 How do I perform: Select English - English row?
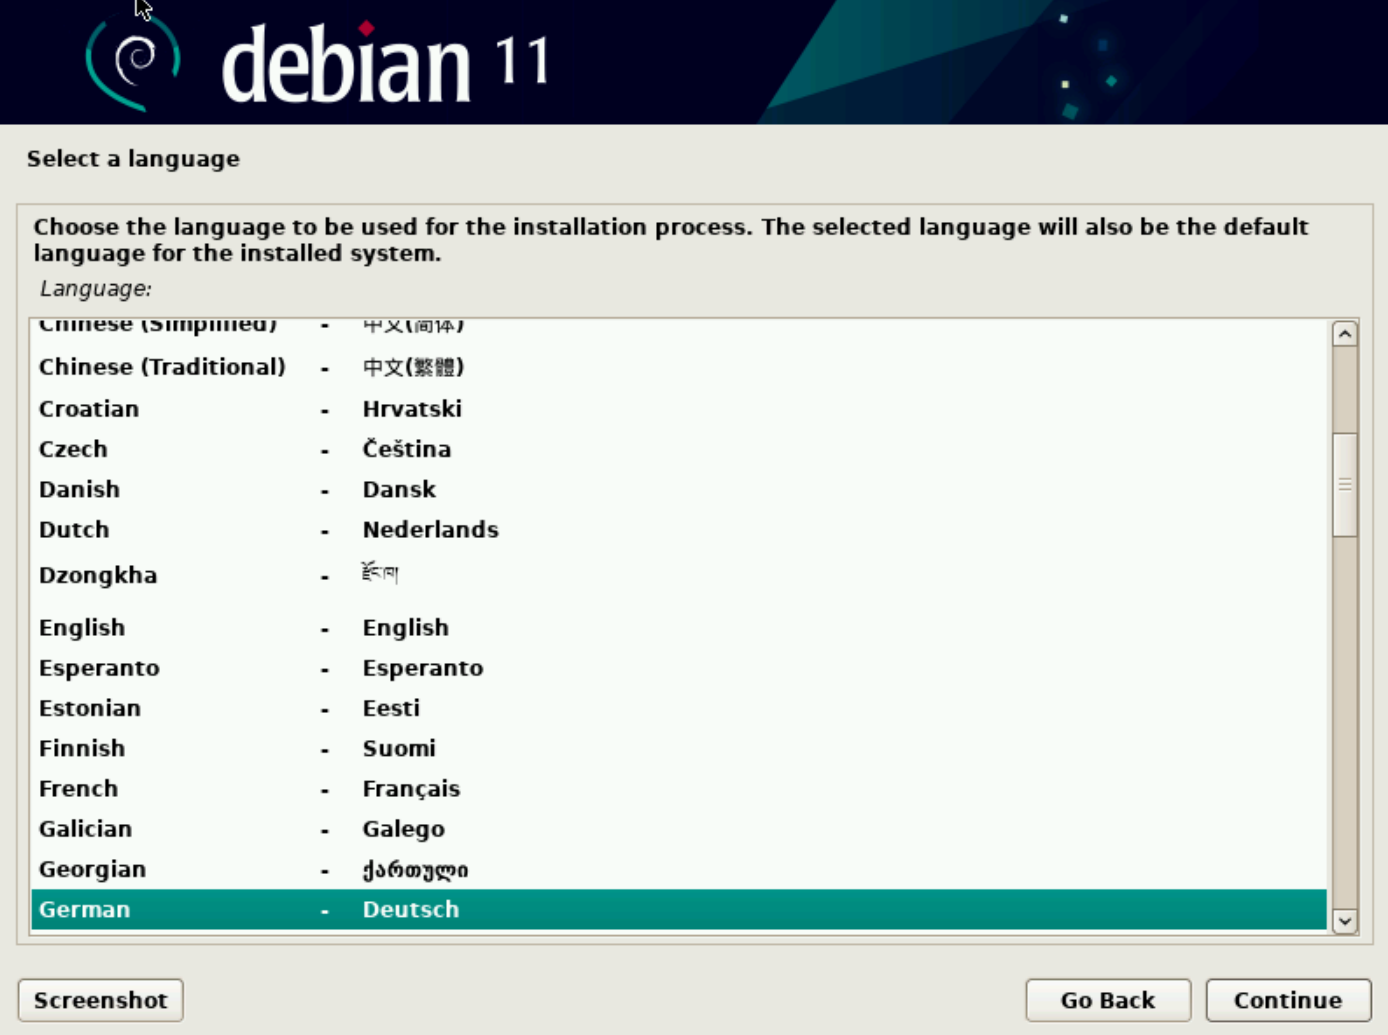(x=679, y=627)
